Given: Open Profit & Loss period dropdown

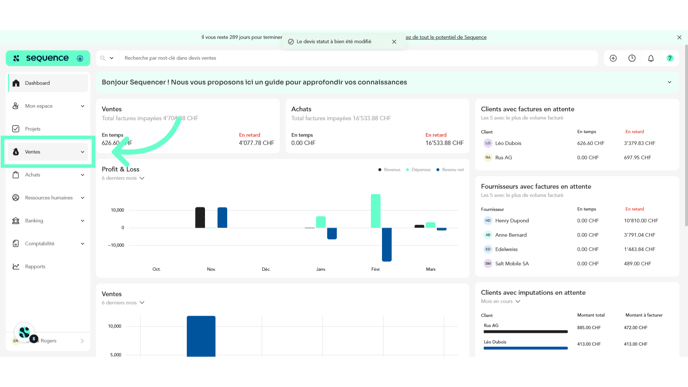Looking at the screenshot, I should point(123,178).
